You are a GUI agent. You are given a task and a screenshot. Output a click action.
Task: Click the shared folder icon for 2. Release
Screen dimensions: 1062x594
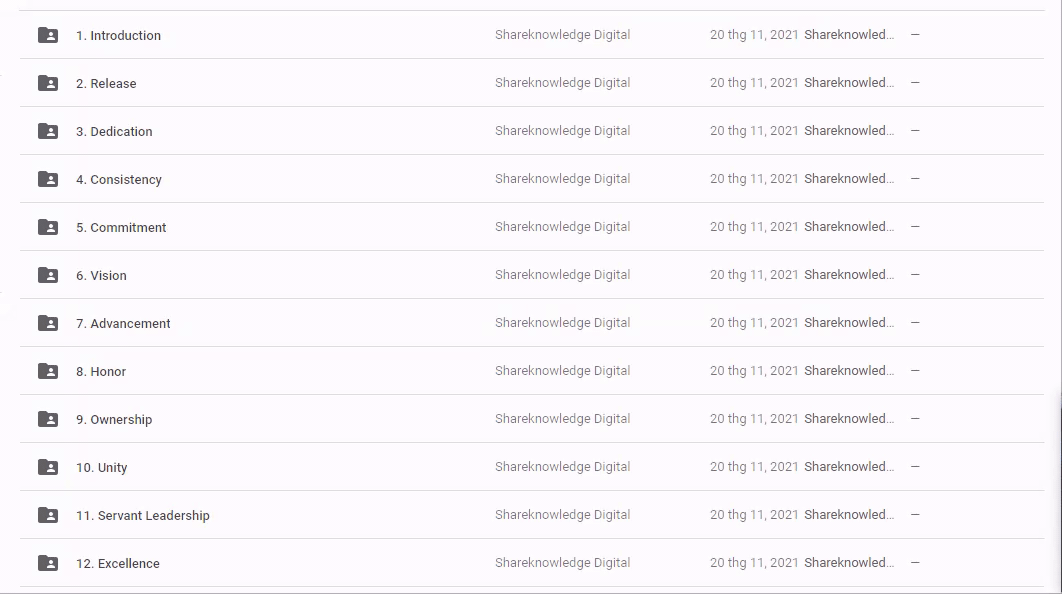click(48, 83)
